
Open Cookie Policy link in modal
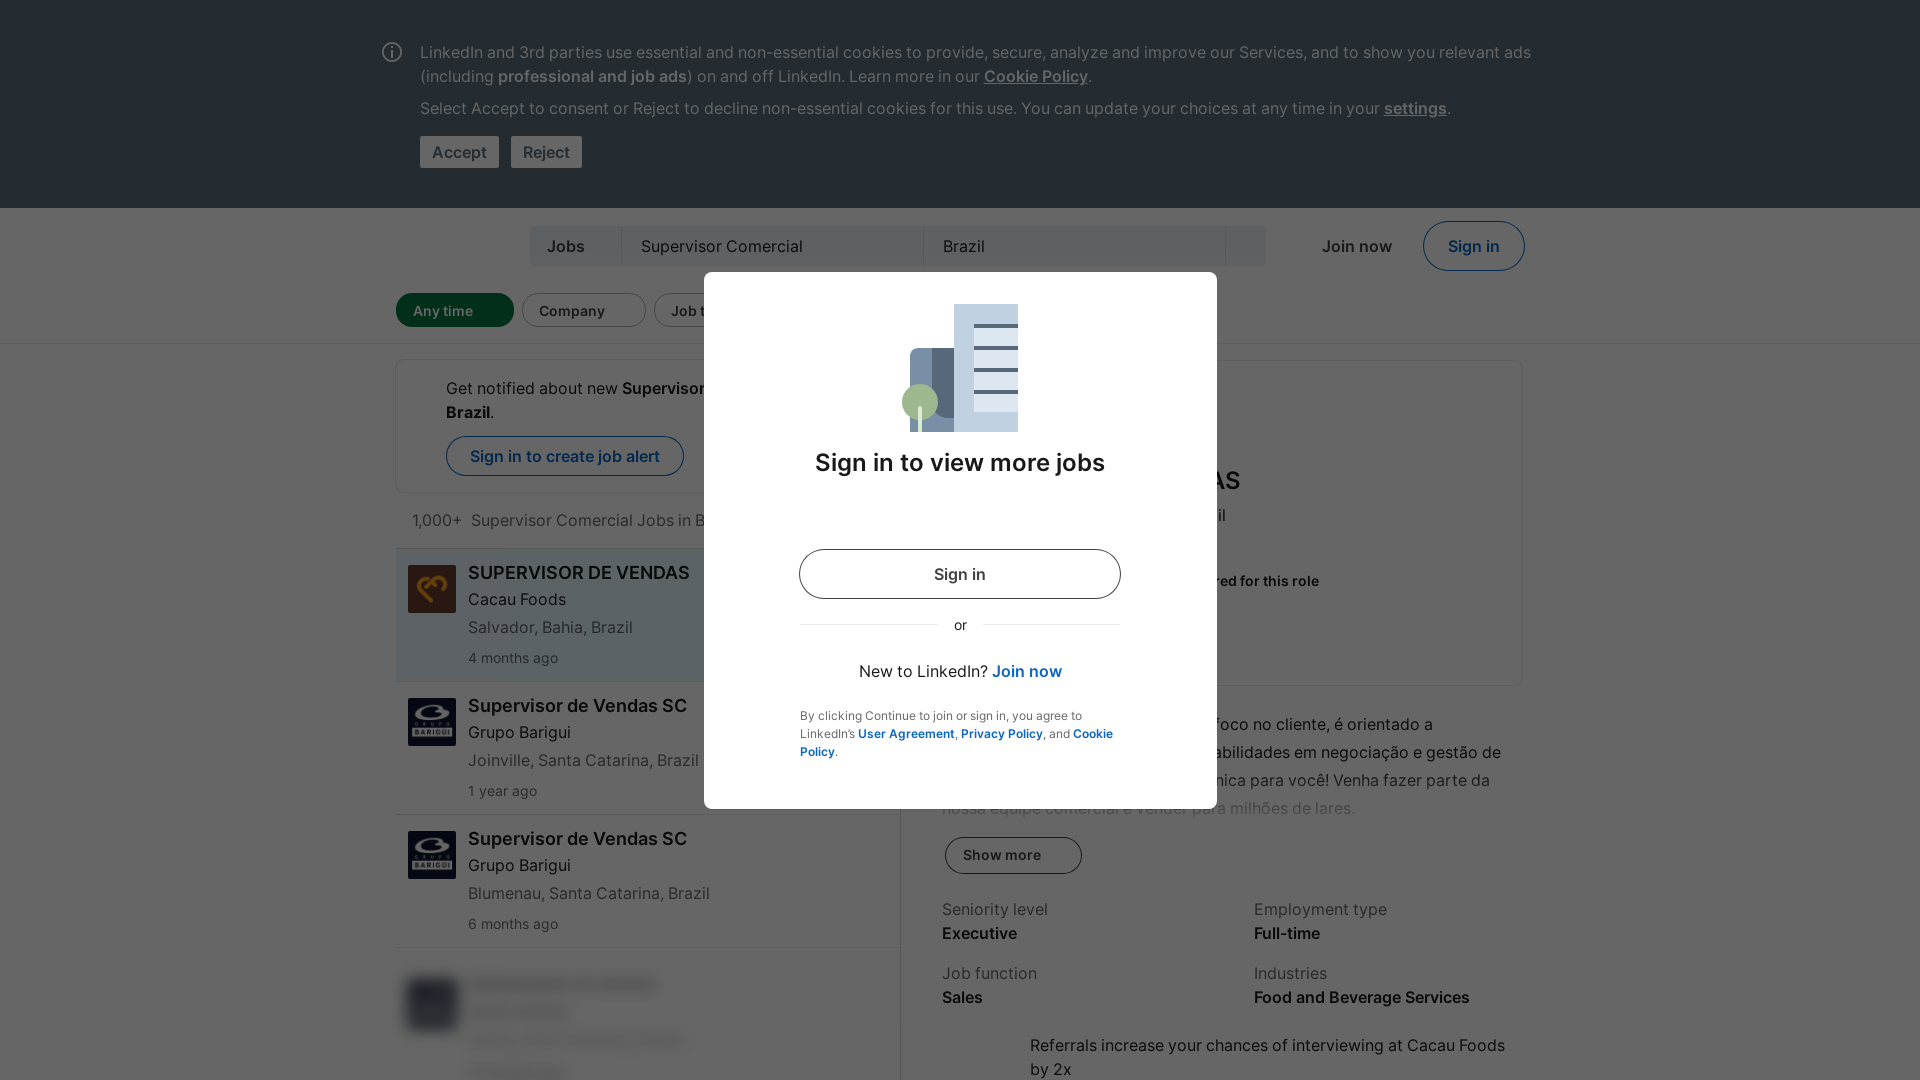click(956, 743)
